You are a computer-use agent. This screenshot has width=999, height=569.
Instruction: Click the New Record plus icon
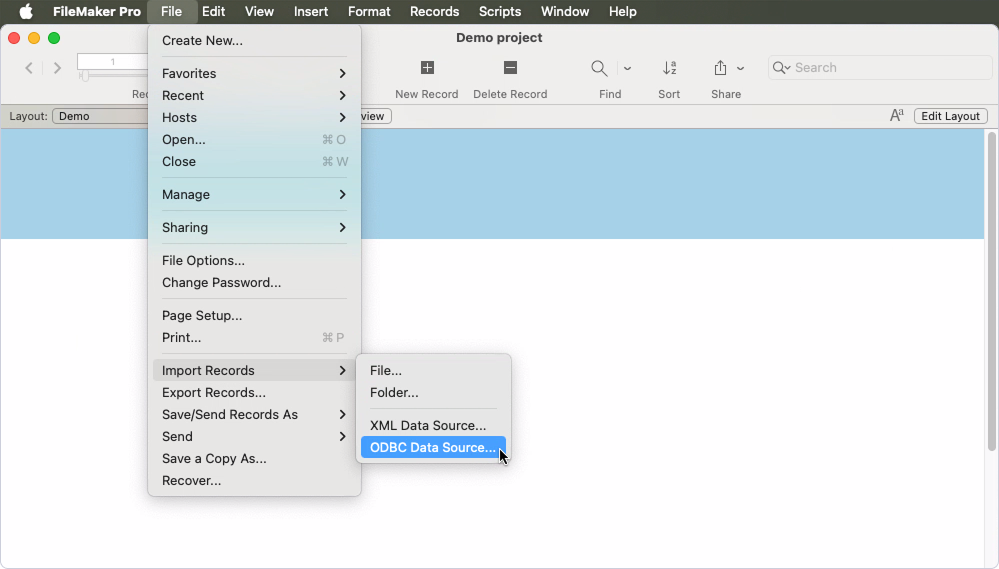[x=428, y=68]
